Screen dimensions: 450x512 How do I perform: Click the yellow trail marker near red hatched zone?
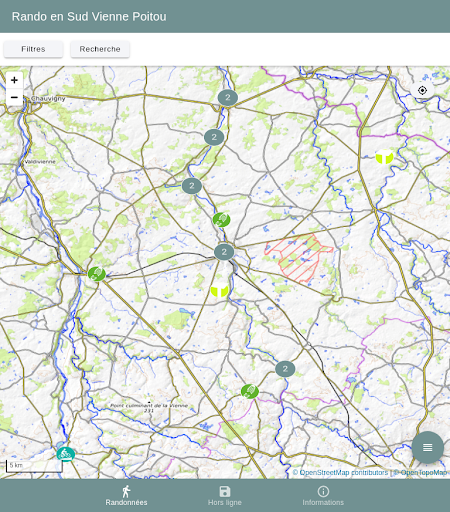click(219, 290)
